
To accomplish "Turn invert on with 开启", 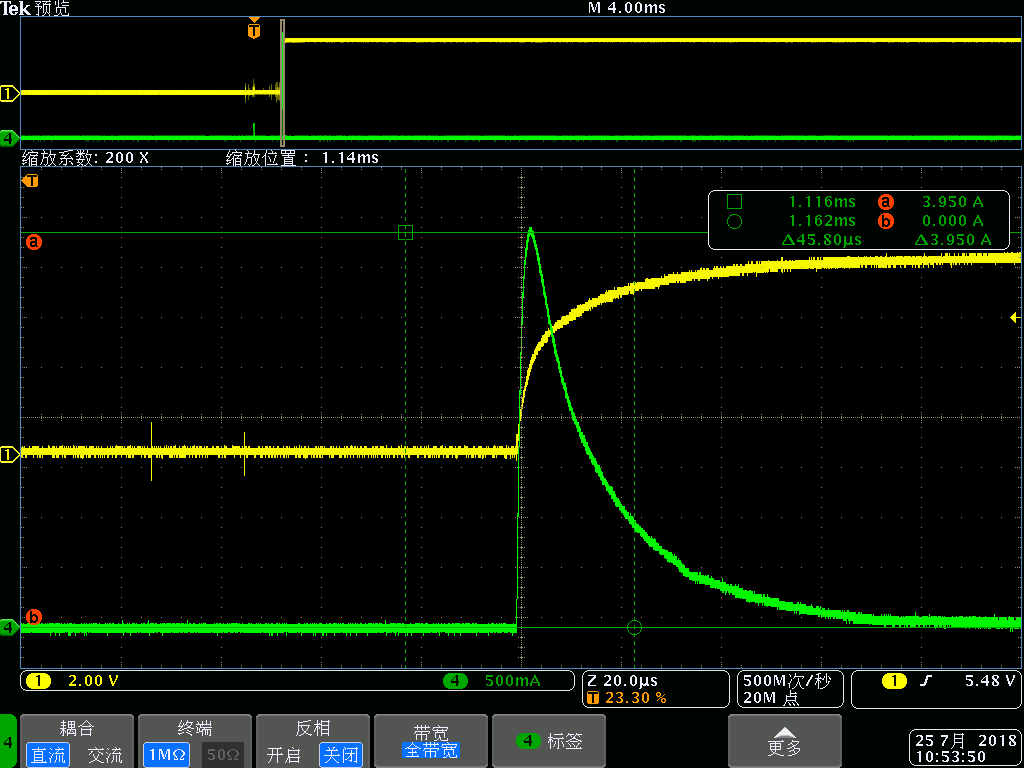I will pos(283,755).
